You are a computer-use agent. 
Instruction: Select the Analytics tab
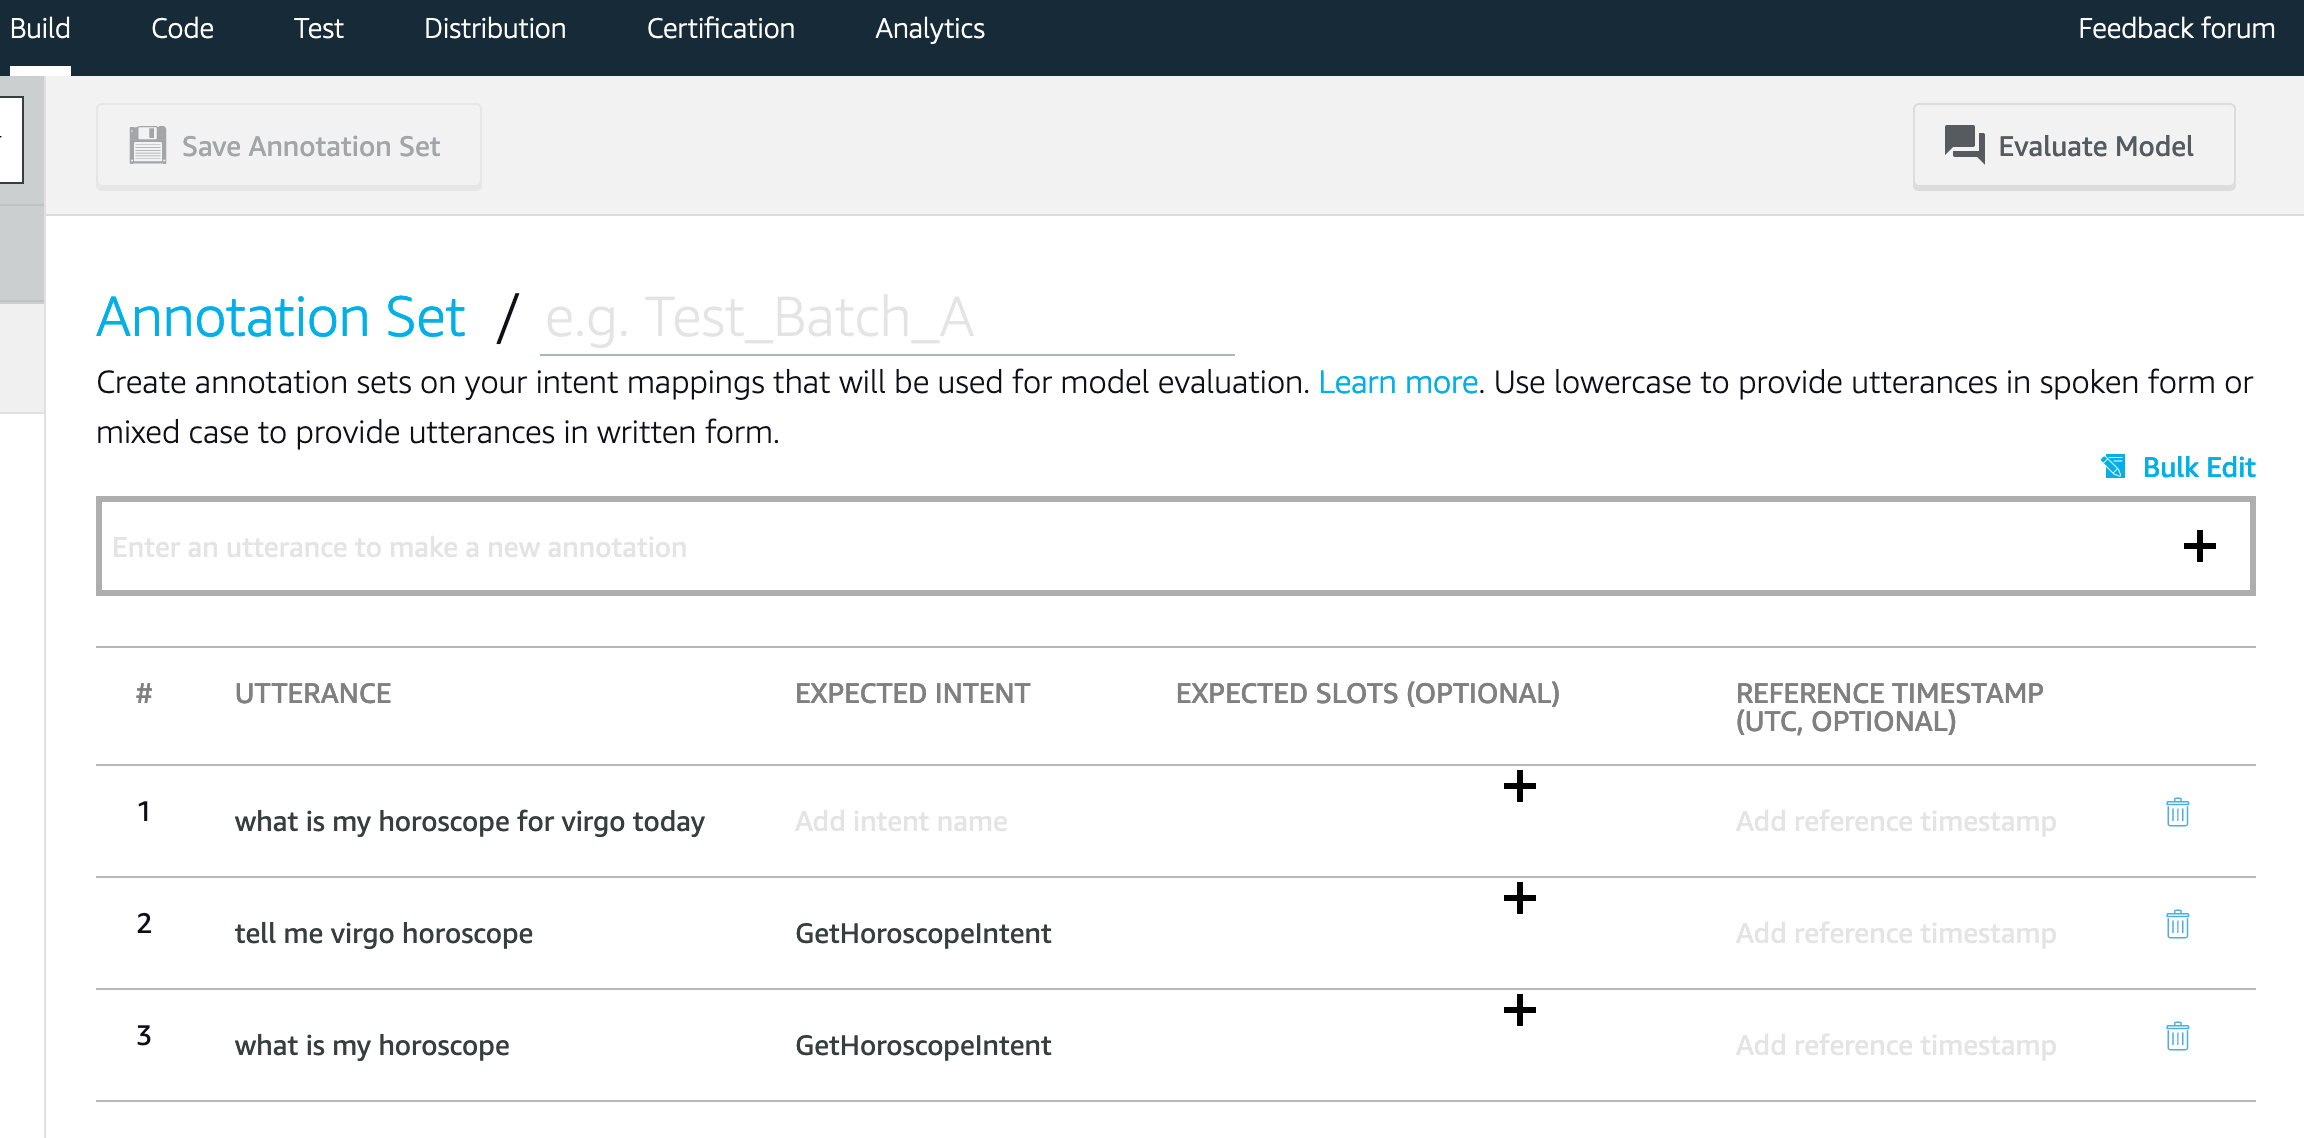pos(929,28)
